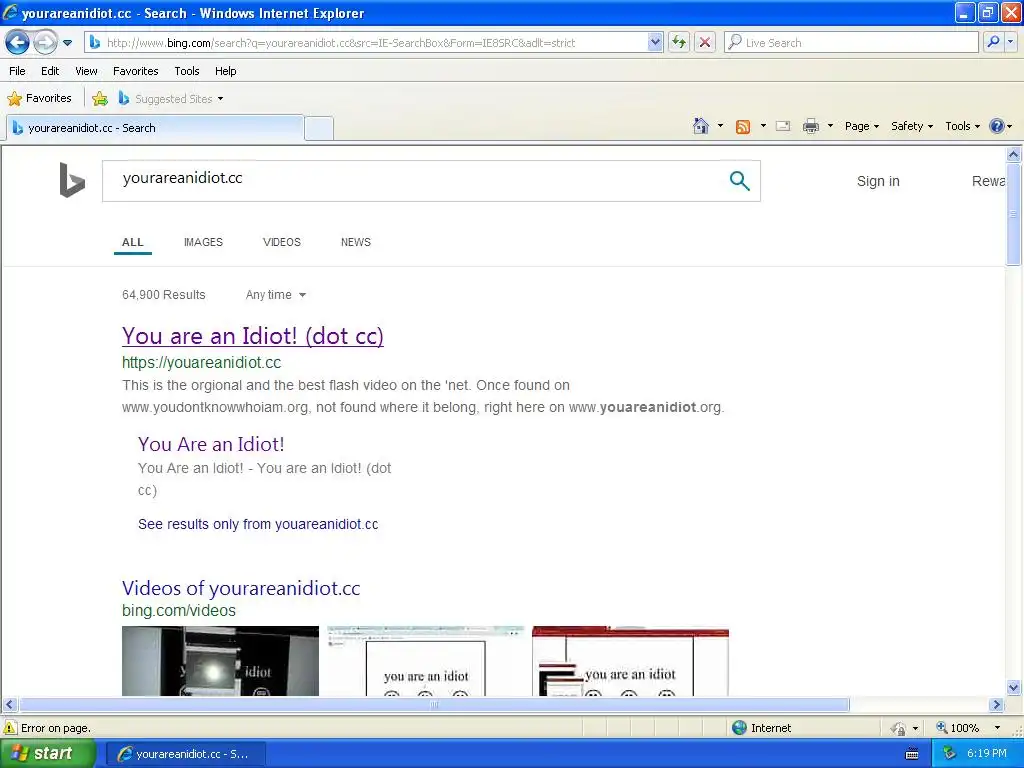
Task: Open the second white video thumbnail
Action: coord(425,661)
